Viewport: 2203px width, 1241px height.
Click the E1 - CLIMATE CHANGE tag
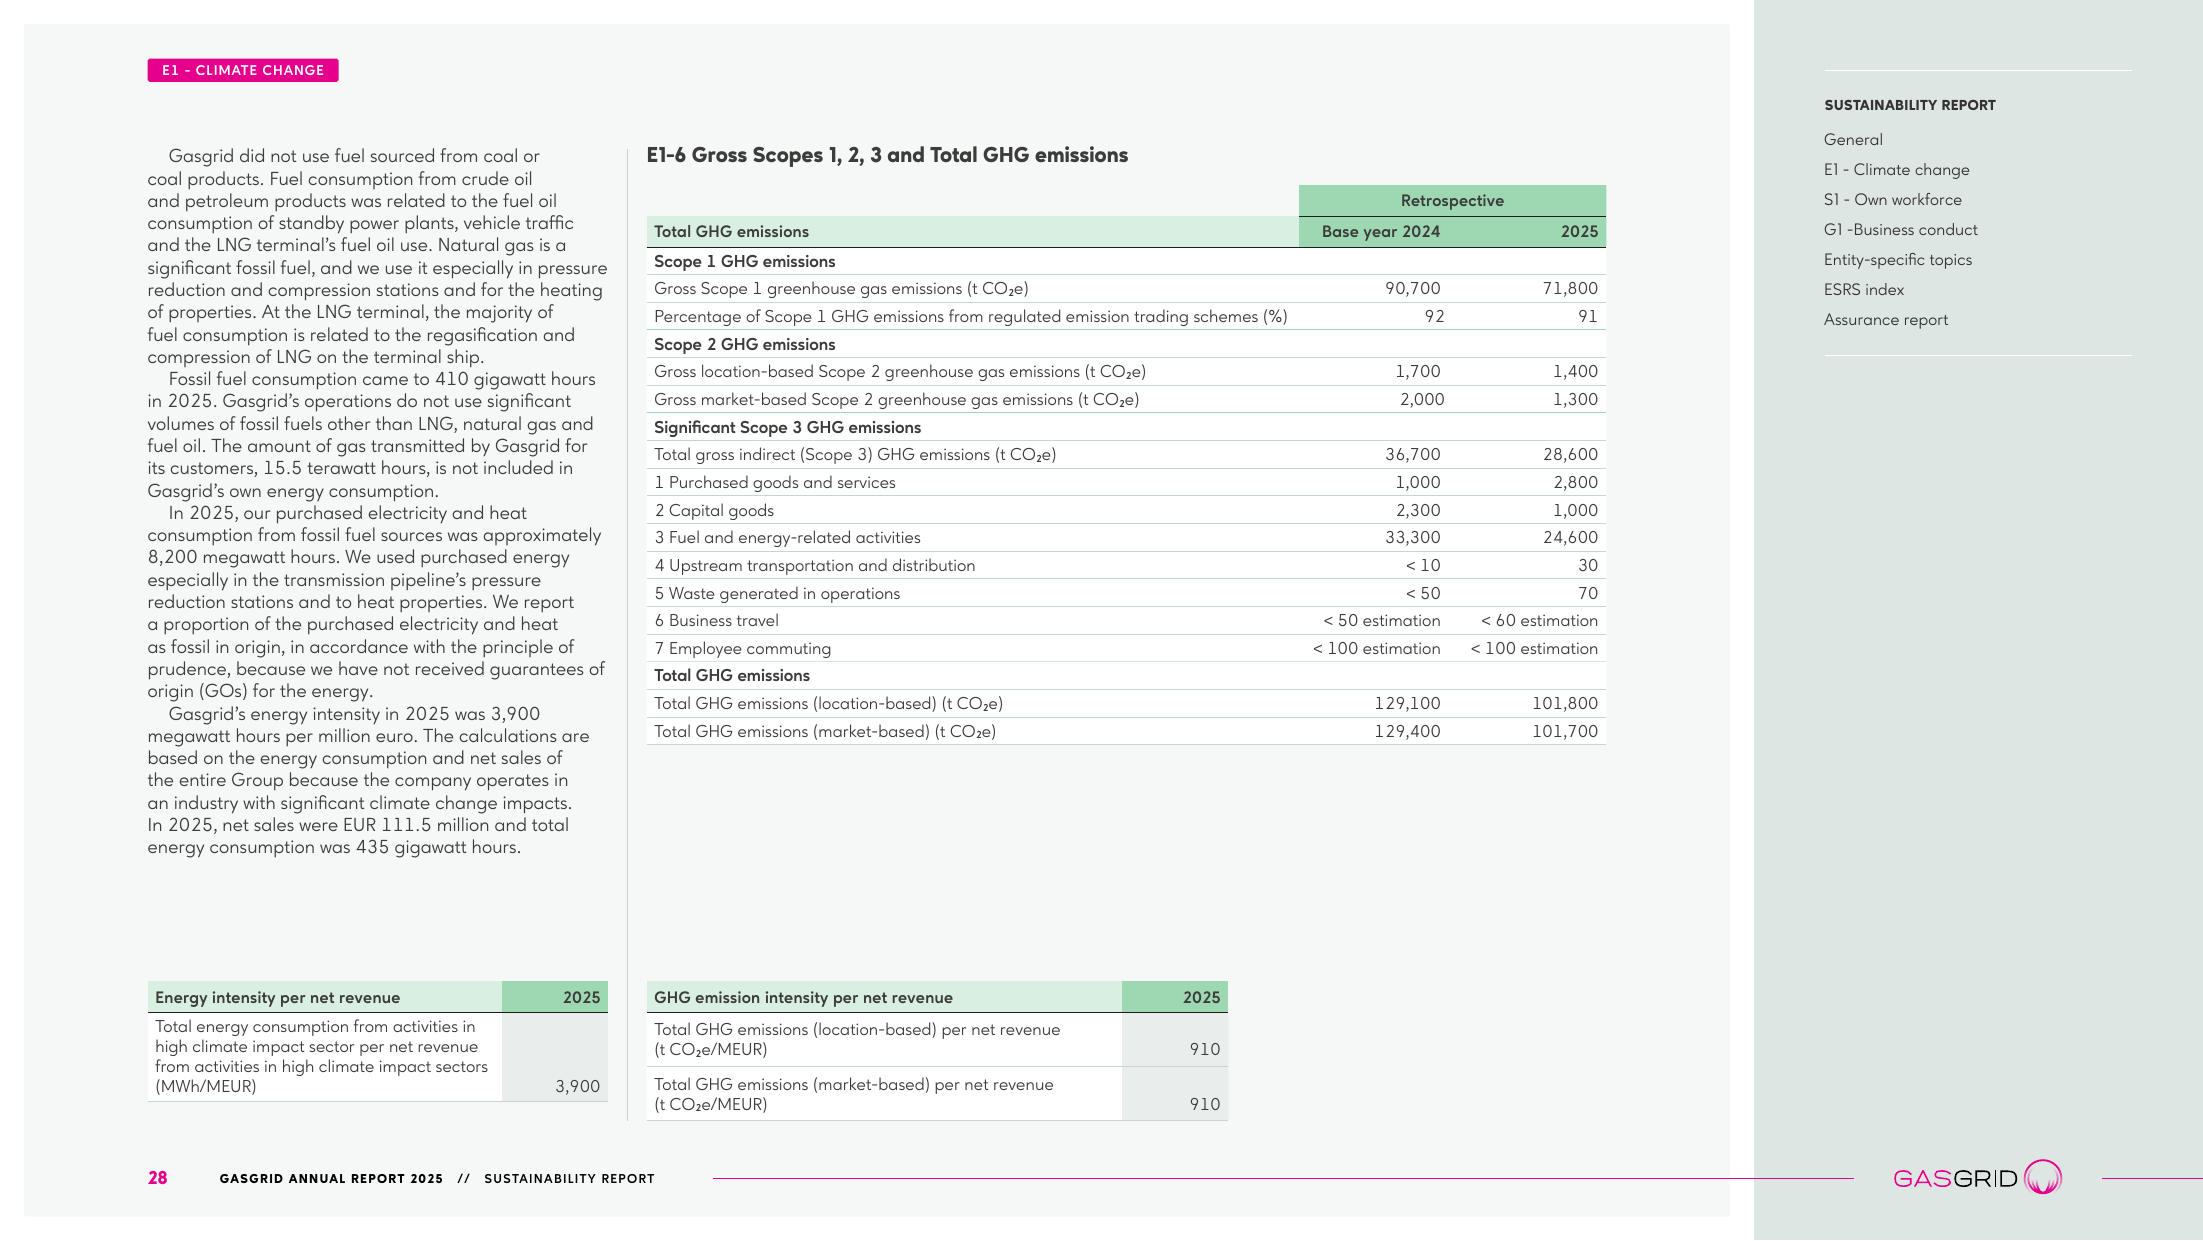(x=243, y=70)
